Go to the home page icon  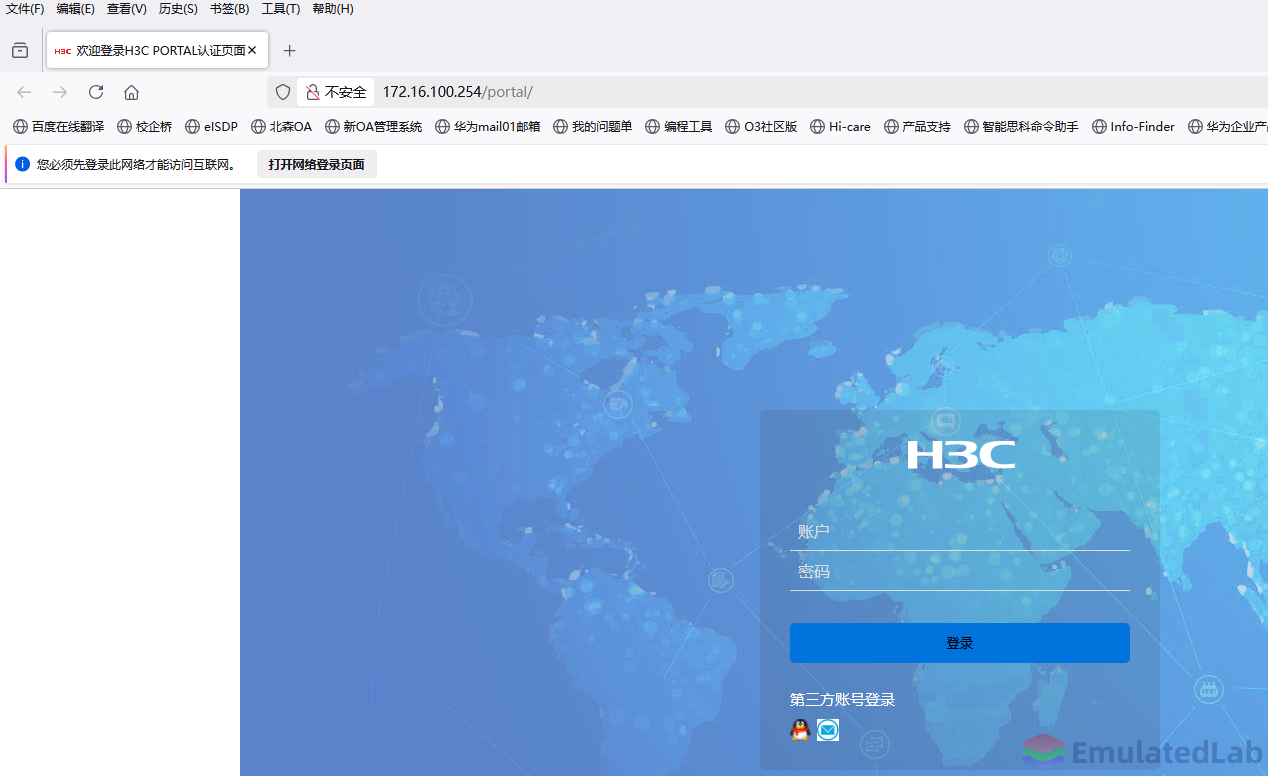coord(131,92)
